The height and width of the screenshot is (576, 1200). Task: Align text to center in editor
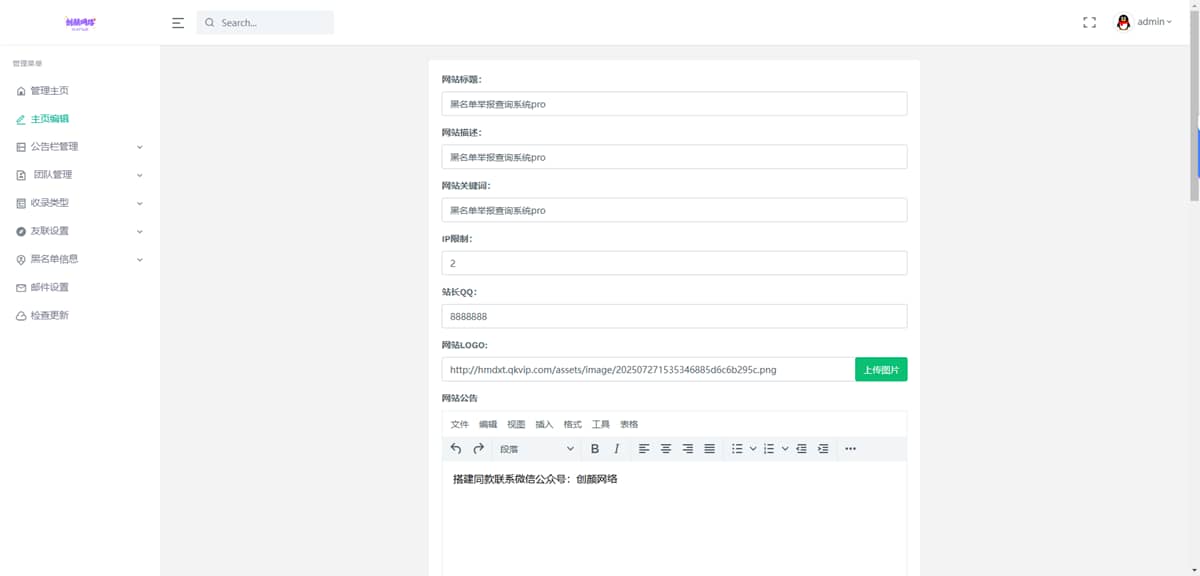[666, 449]
